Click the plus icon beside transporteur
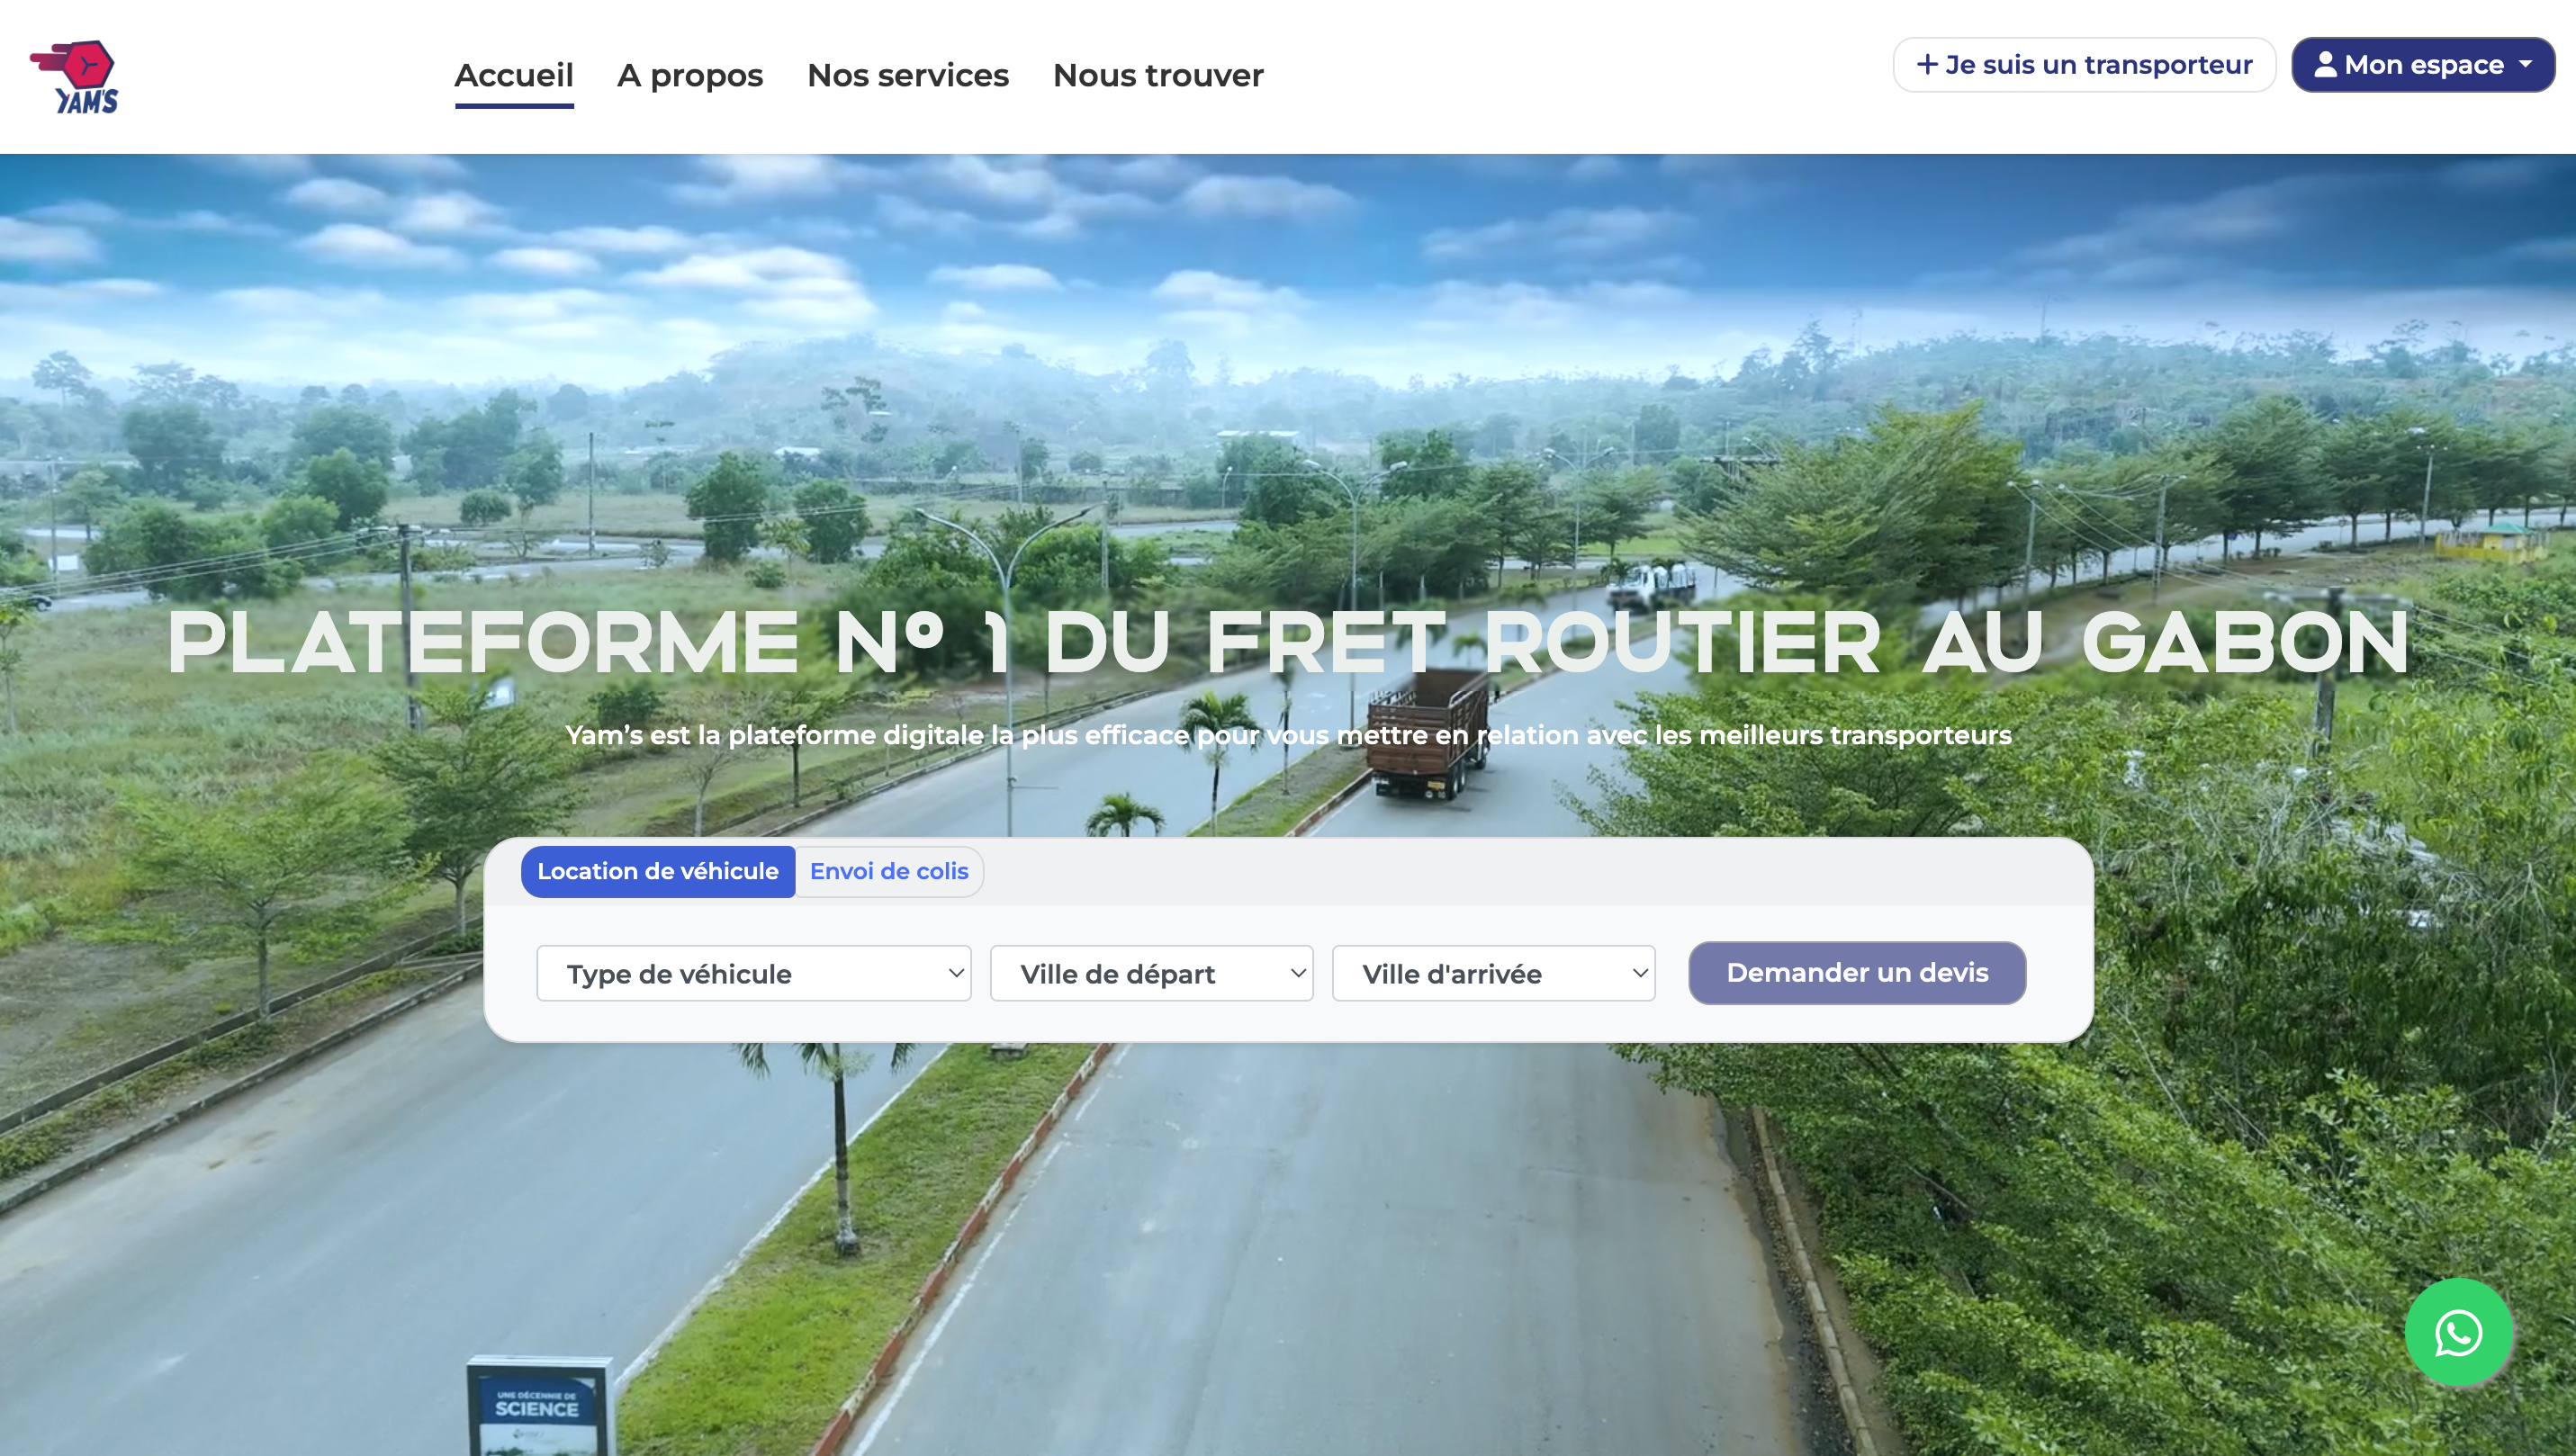The height and width of the screenshot is (1456, 2576). [1927, 65]
